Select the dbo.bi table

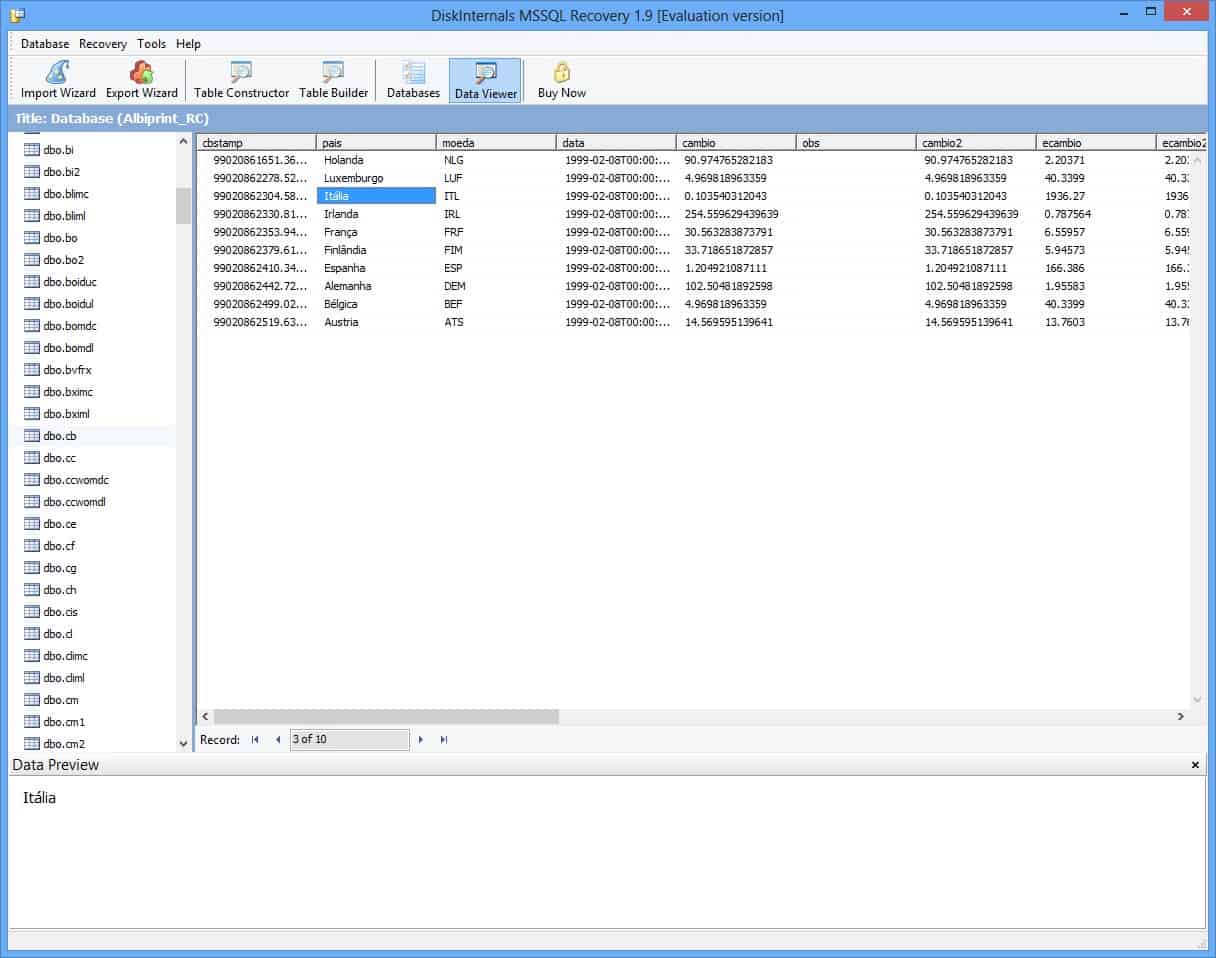point(59,150)
